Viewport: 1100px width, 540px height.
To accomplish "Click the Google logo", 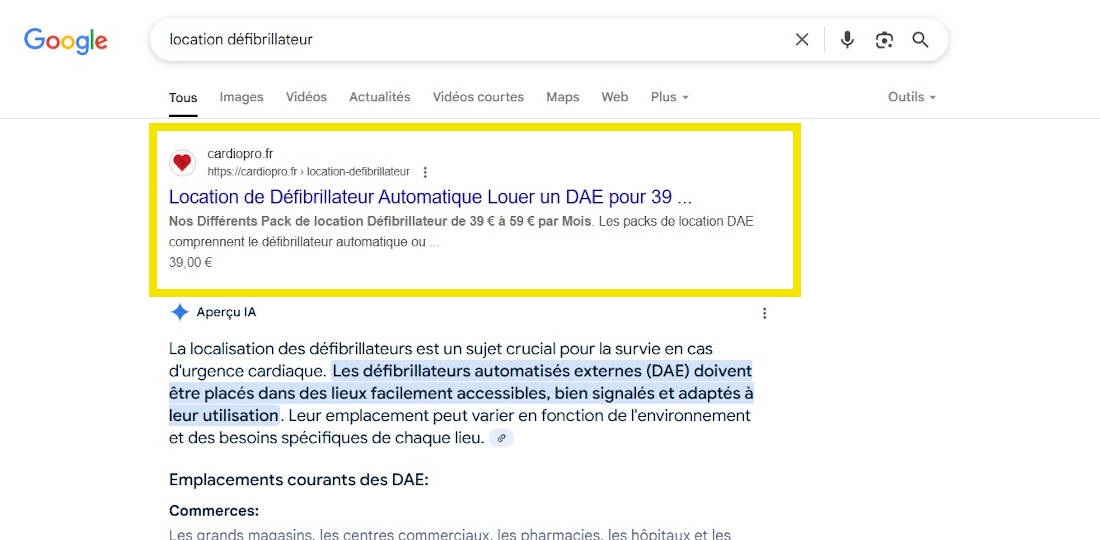I will 65,41.
